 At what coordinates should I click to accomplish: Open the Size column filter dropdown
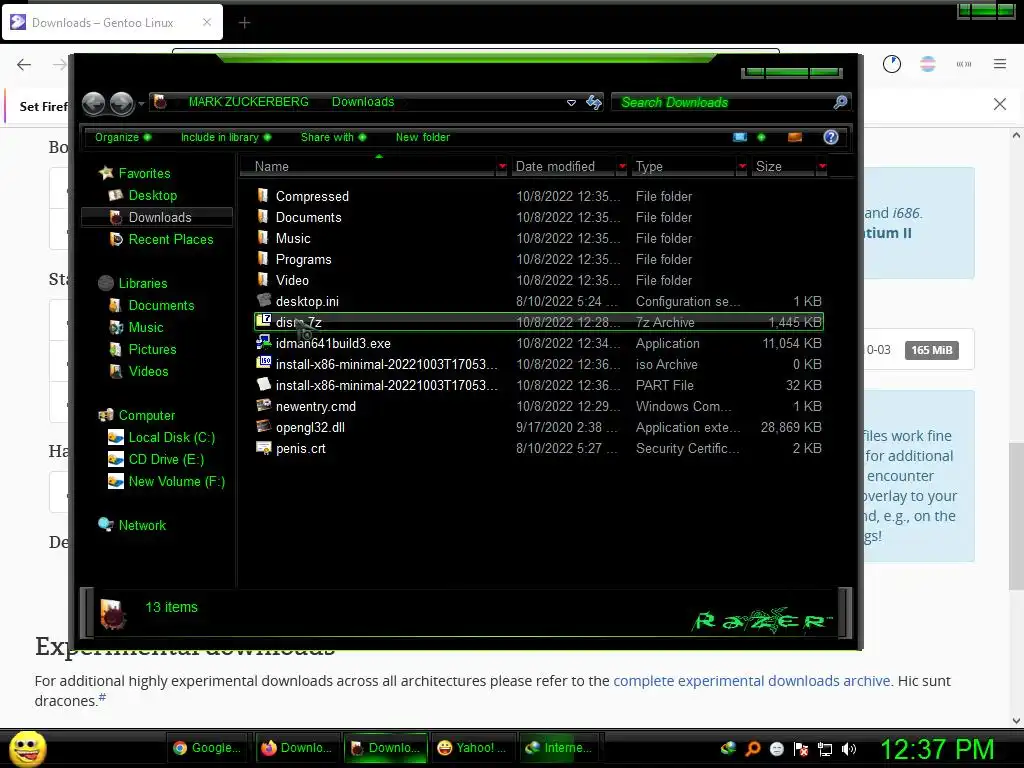click(x=822, y=167)
